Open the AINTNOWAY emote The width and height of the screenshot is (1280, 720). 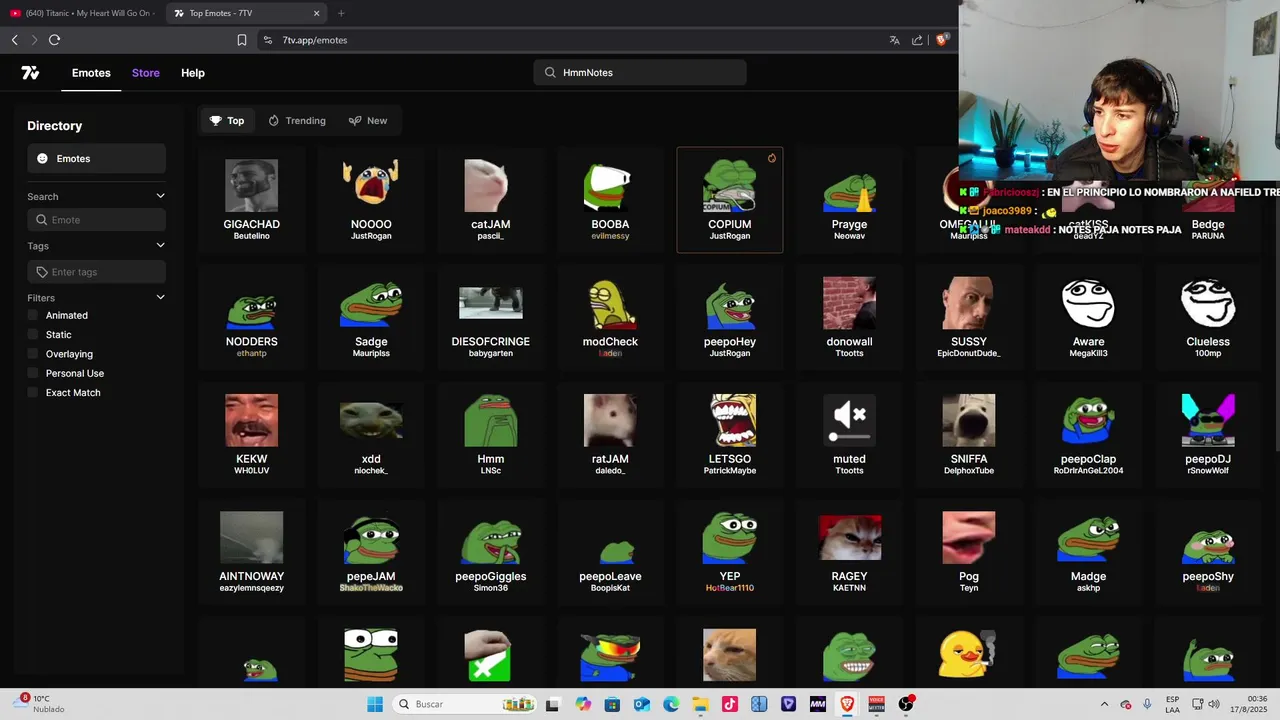click(x=251, y=552)
